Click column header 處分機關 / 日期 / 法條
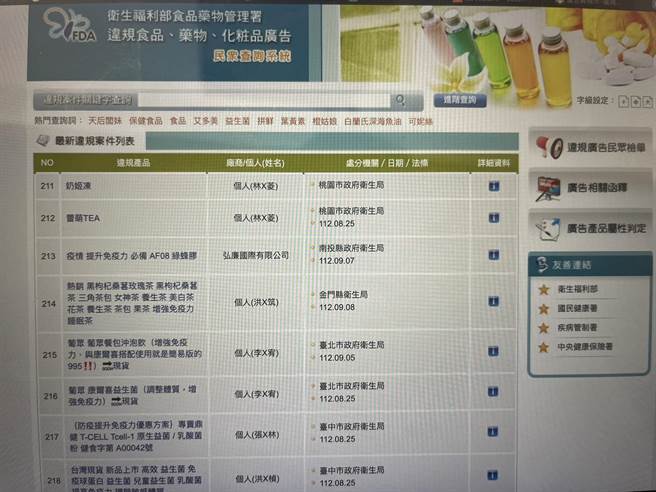 pyautogui.click(x=387, y=163)
